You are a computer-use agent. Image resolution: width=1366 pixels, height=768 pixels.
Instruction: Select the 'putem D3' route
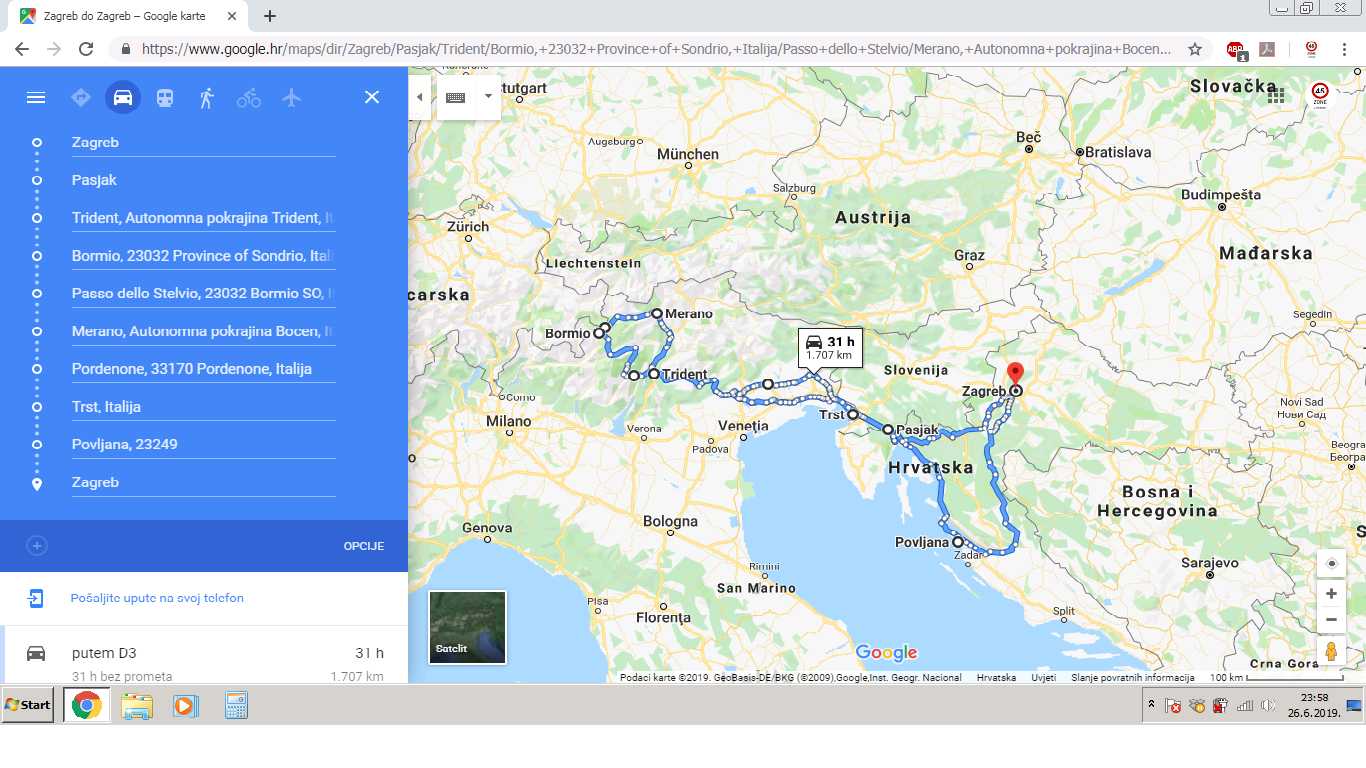point(204,654)
